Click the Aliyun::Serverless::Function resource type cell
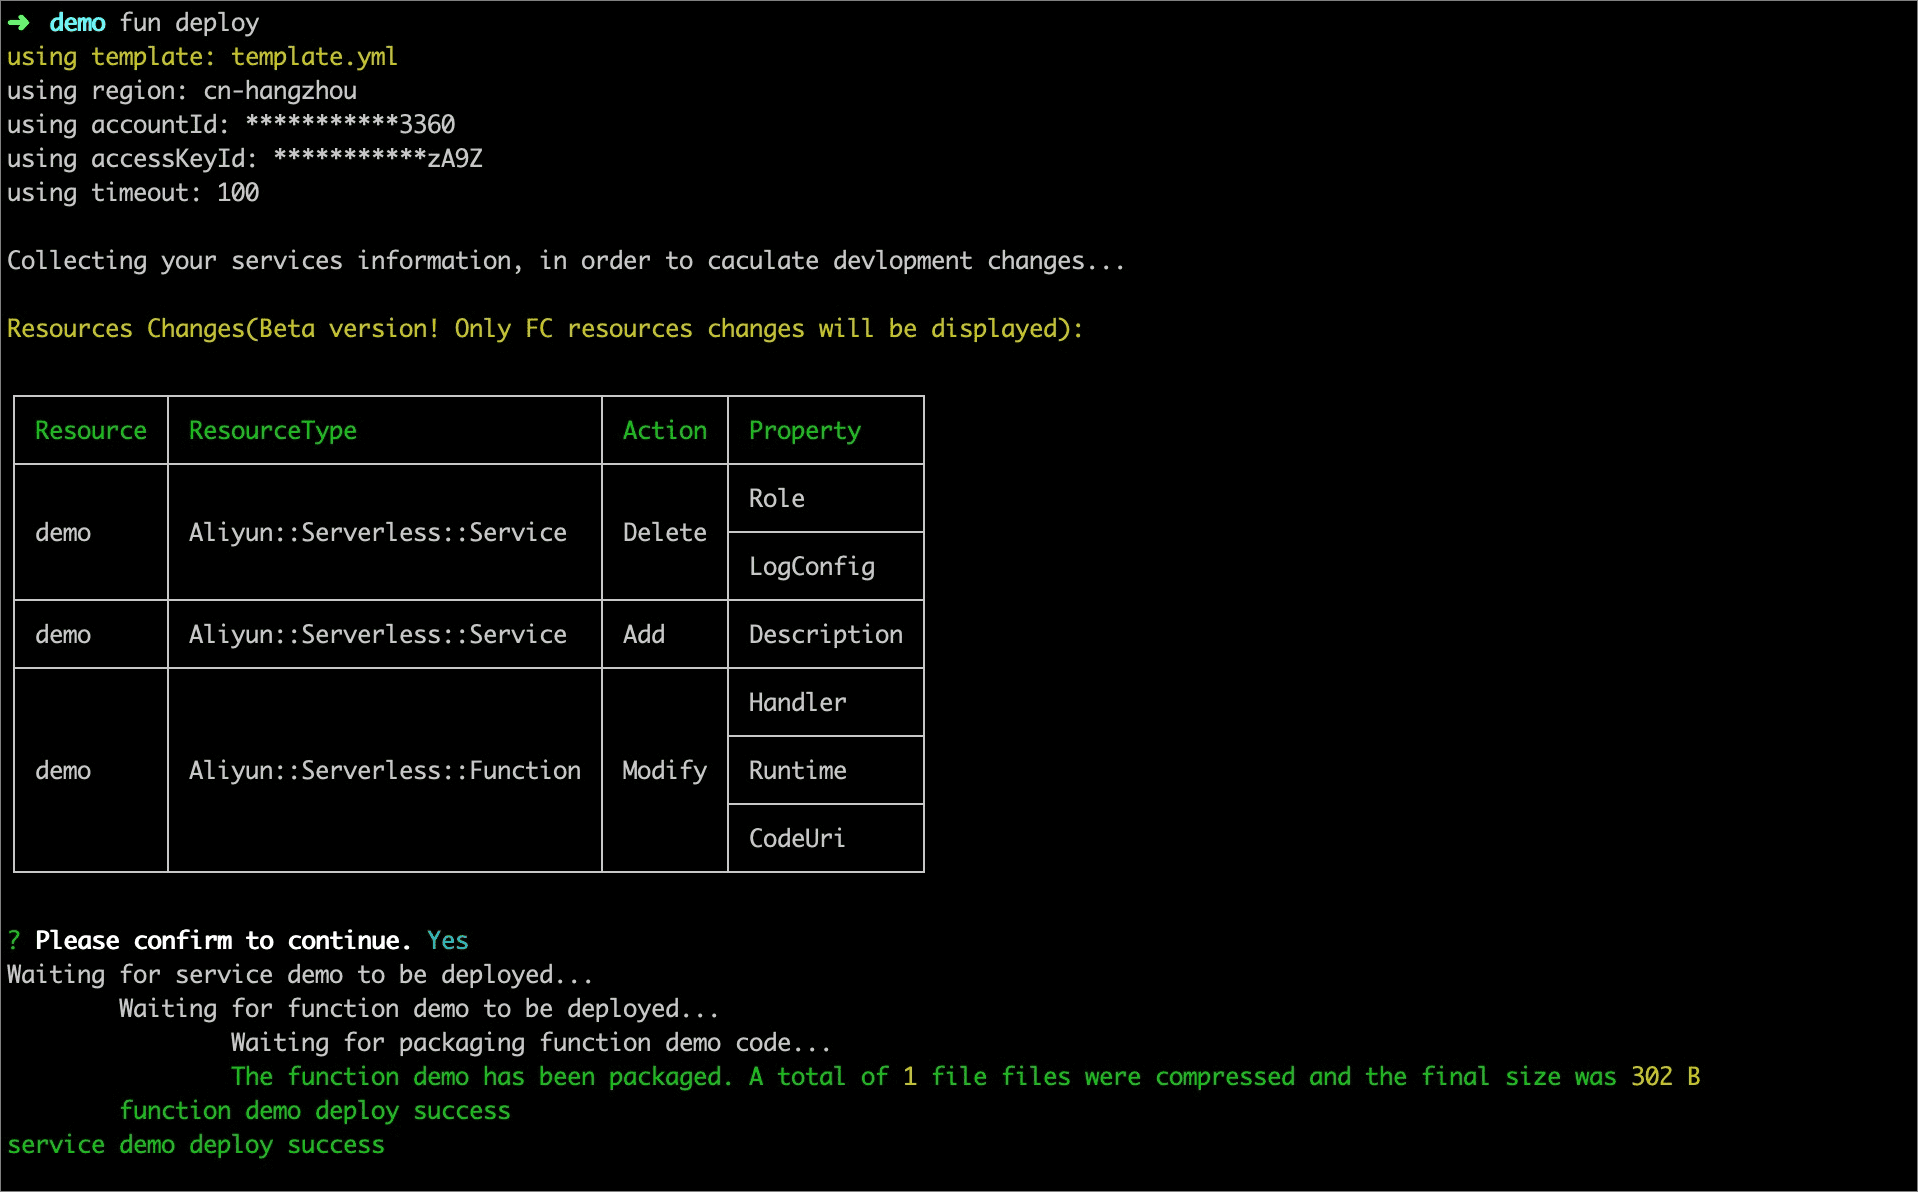 coord(384,771)
